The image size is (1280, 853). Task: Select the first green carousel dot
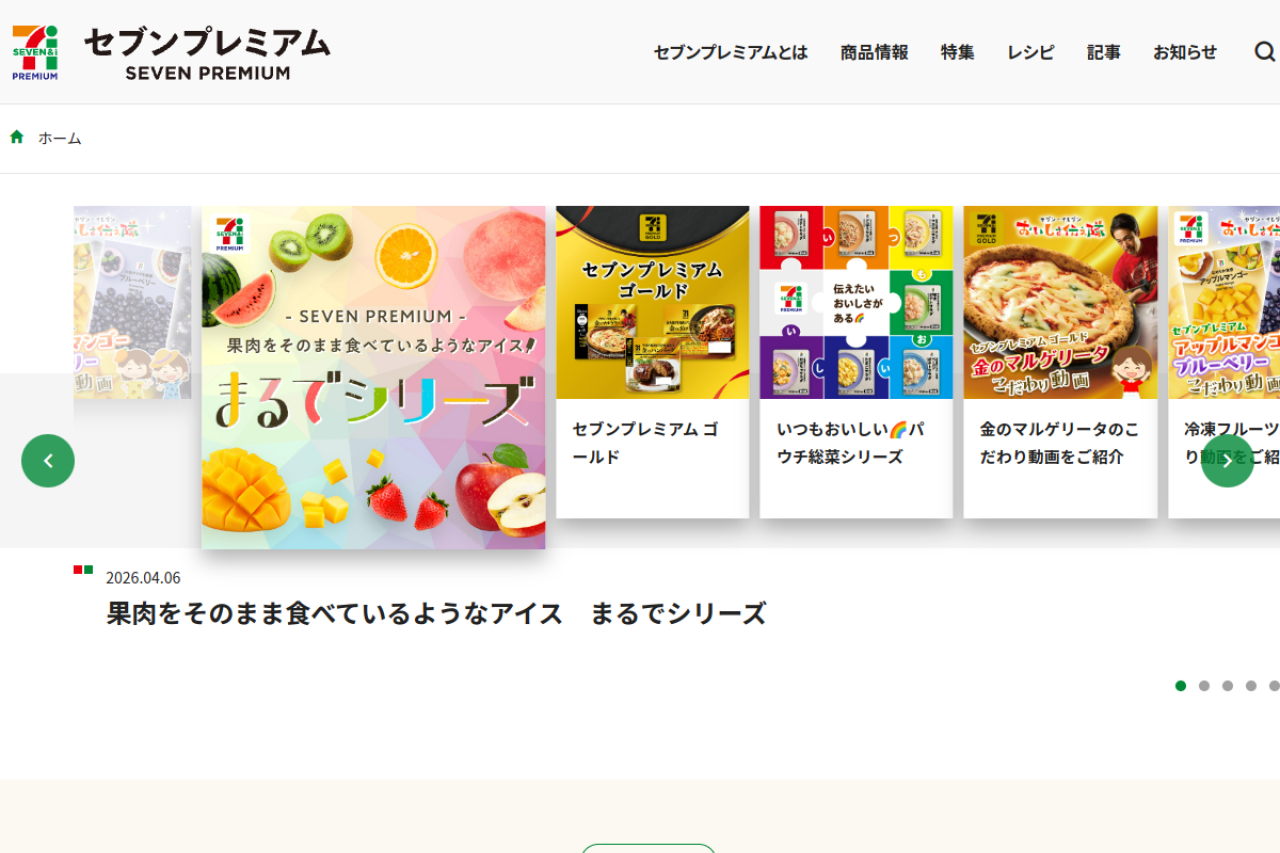(x=1181, y=686)
